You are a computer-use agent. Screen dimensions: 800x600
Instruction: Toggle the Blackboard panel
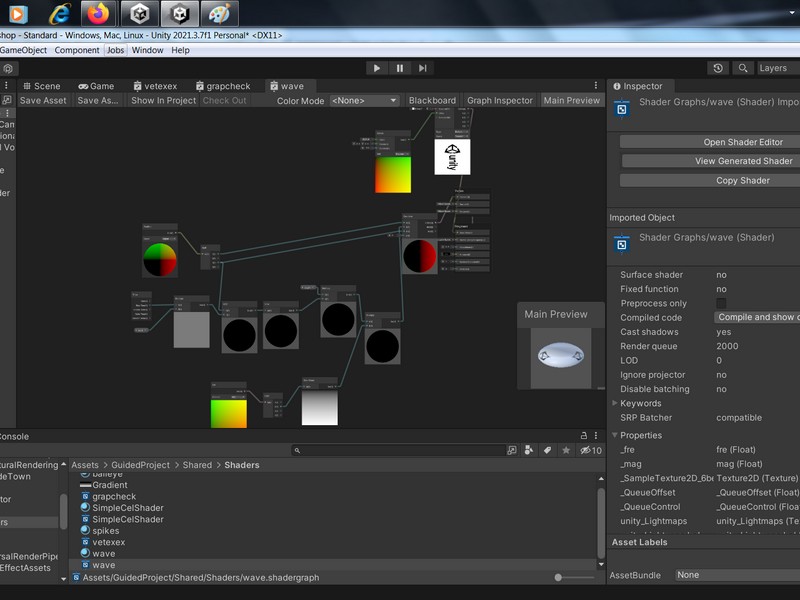tap(432, 100)
